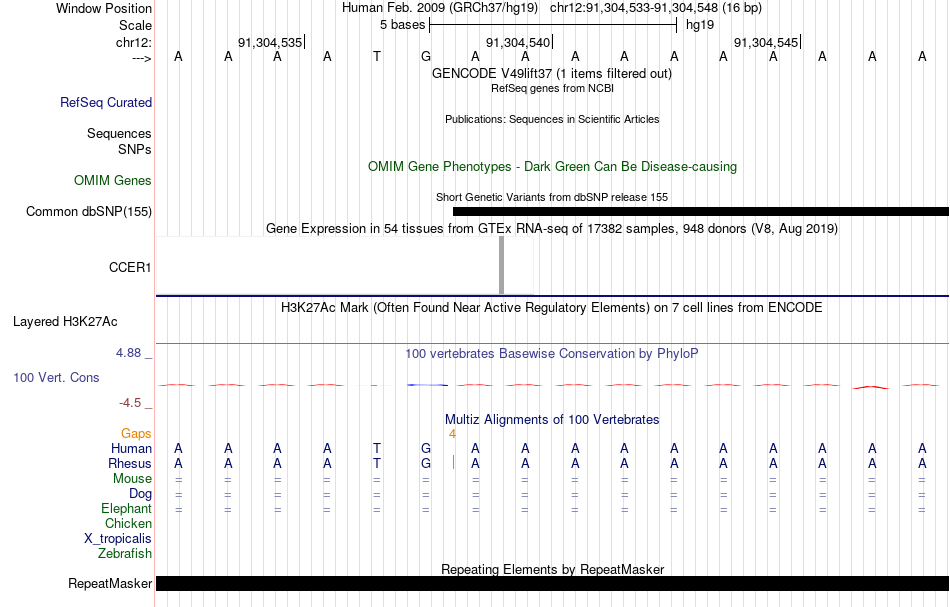The image size is (950, 607).
Task: Click the 91,304,540 ruler position
Action: pos(518,42)
